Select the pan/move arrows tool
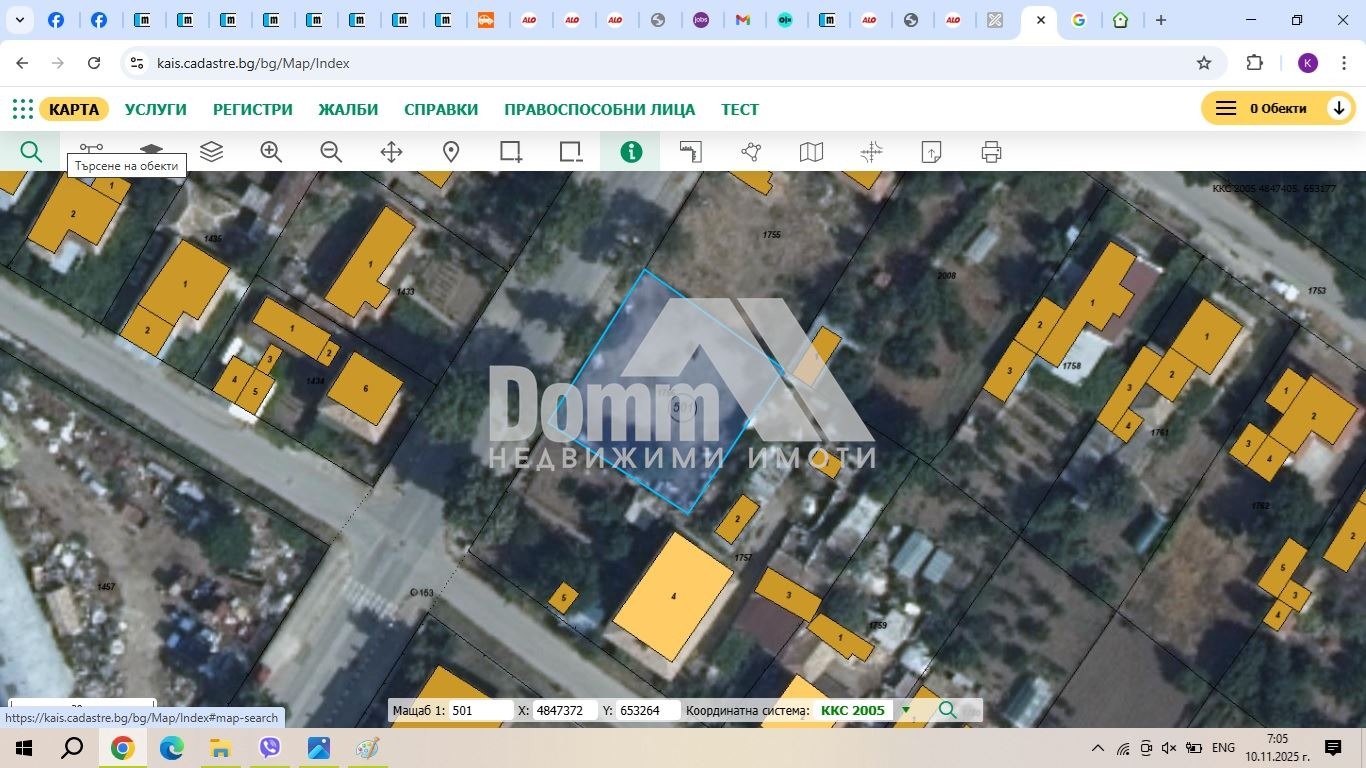This screenshot has height=768, width=1366. (x=391, y=152)
